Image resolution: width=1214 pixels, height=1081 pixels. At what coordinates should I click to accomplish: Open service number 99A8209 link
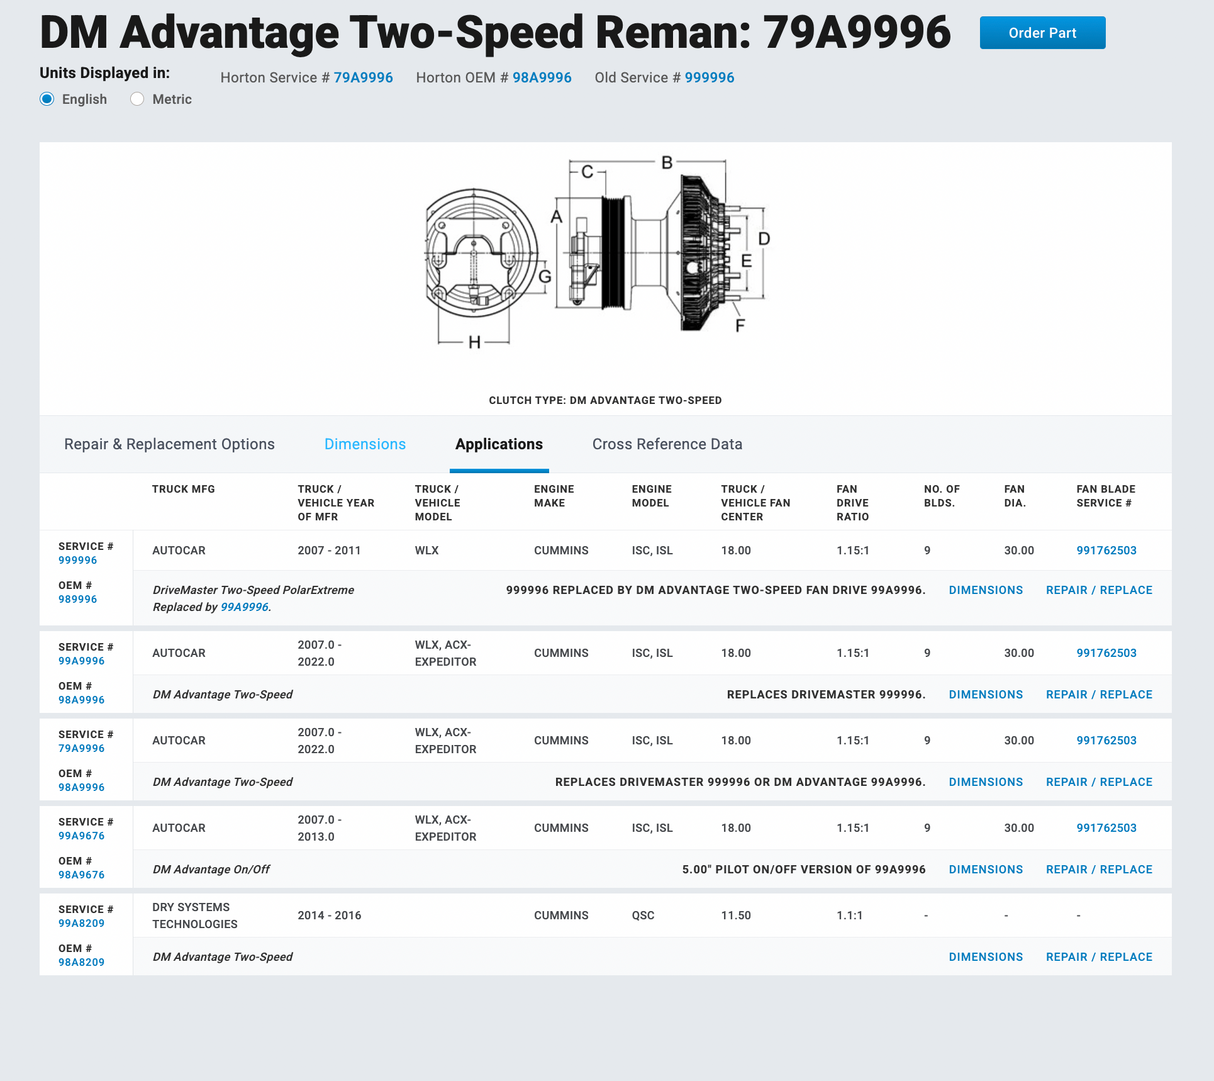click(81, 923)
